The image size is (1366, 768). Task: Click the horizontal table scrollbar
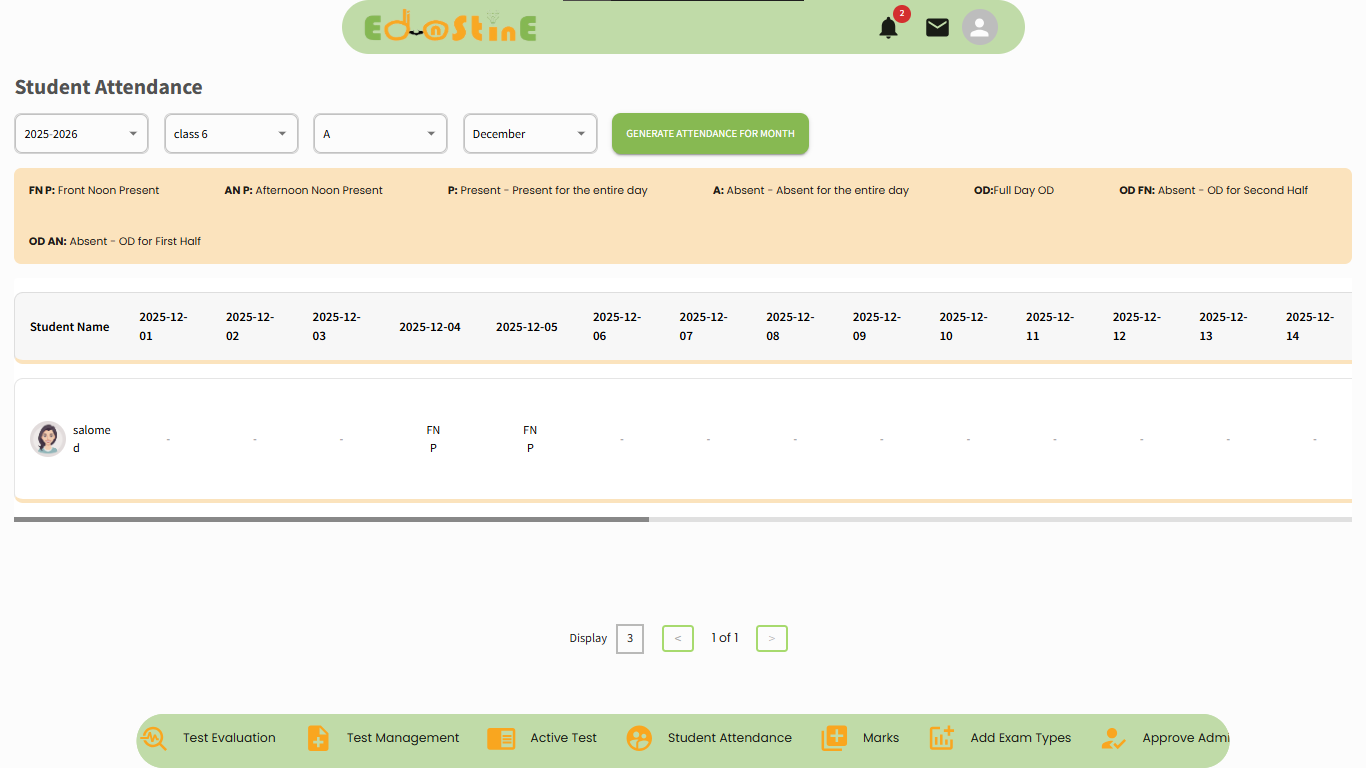[331, 520]
